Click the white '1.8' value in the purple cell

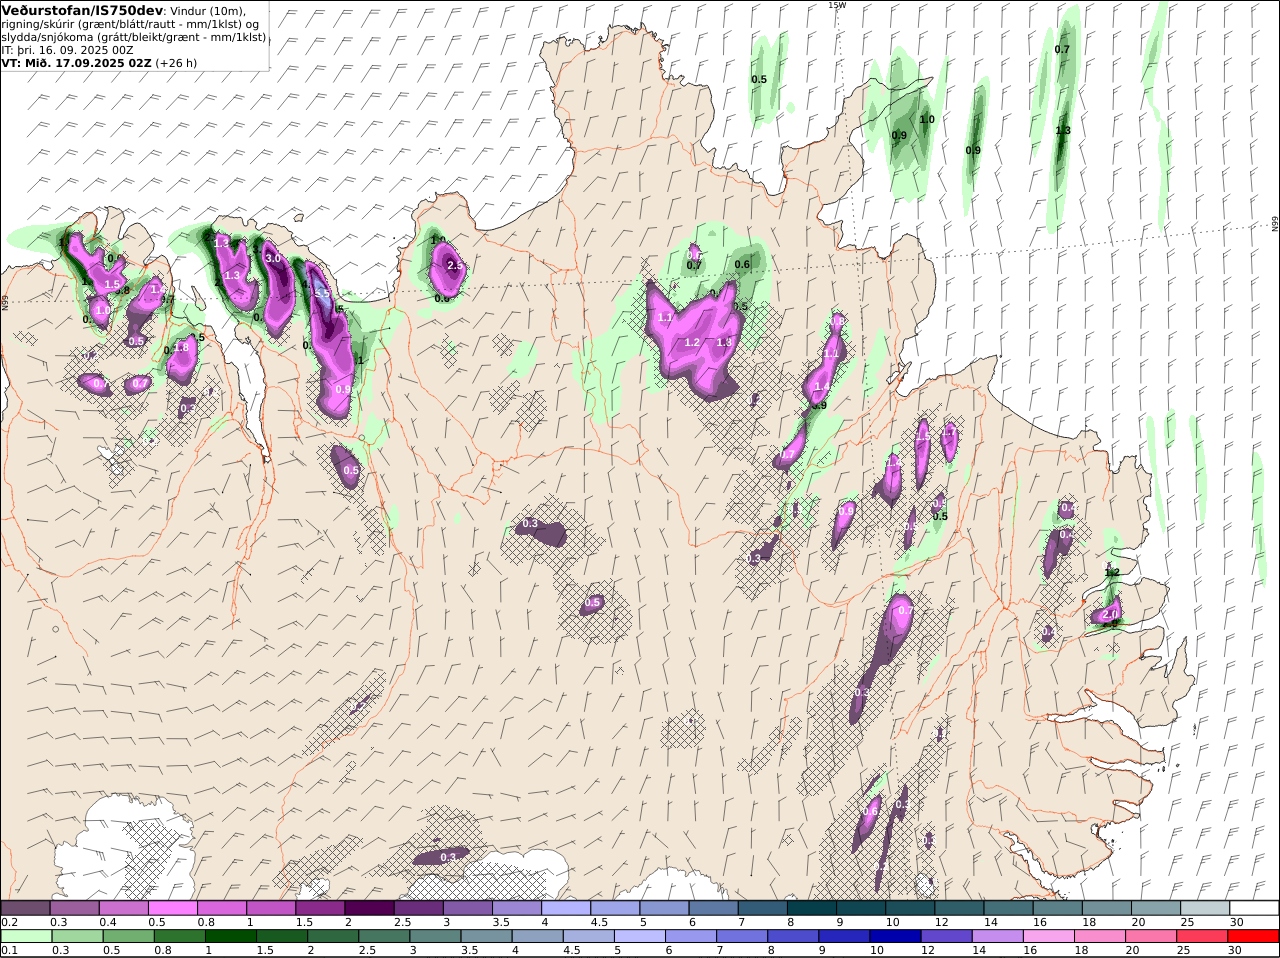(181, 347)
